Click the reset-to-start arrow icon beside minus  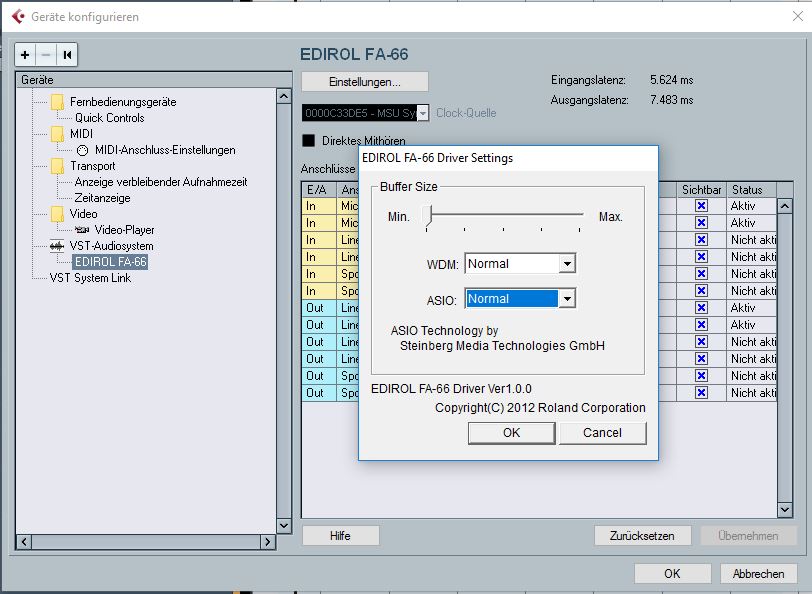point(67,55)
